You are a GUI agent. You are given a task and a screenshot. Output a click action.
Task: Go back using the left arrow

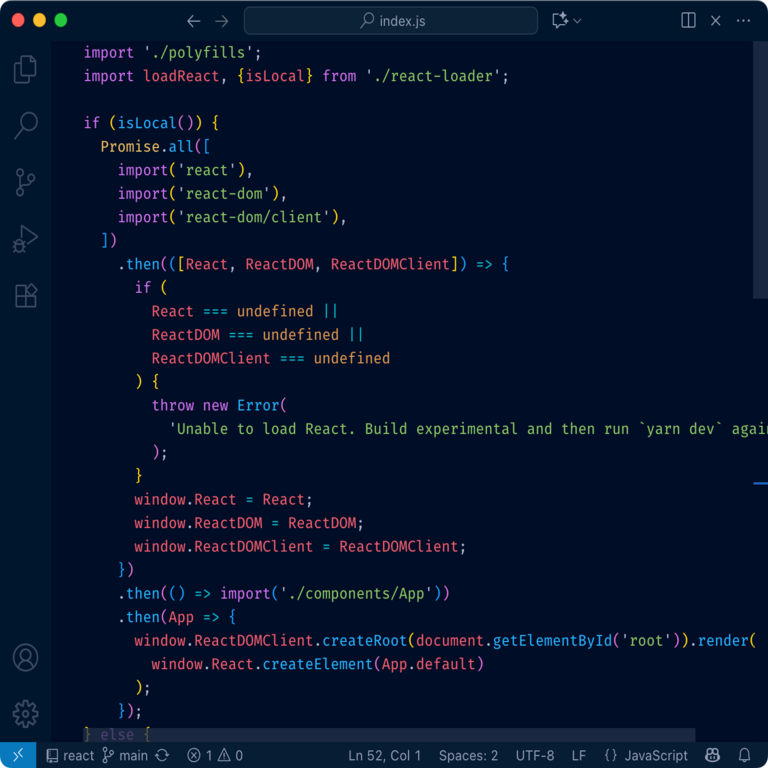pos(194,20)
